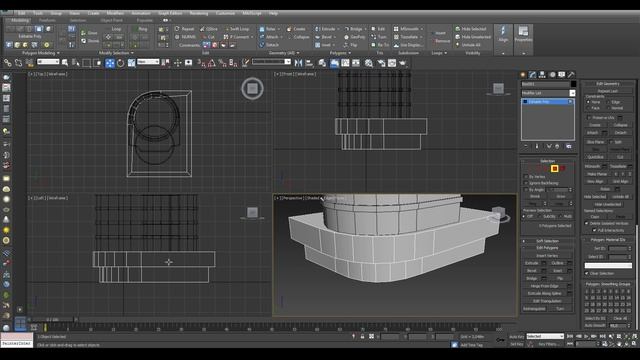Screen dimensions: 640x360
Task: Click the Repeat Last button
Action: [x=608, y=91]
